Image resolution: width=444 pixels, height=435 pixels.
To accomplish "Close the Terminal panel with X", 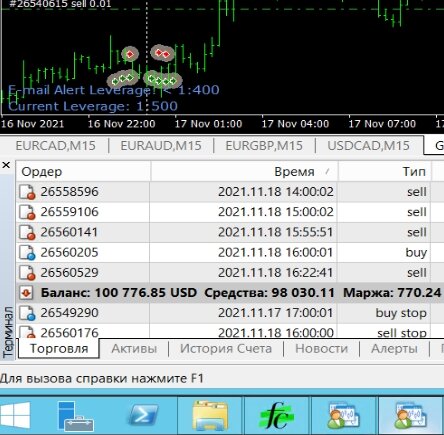I will point(6,165).
